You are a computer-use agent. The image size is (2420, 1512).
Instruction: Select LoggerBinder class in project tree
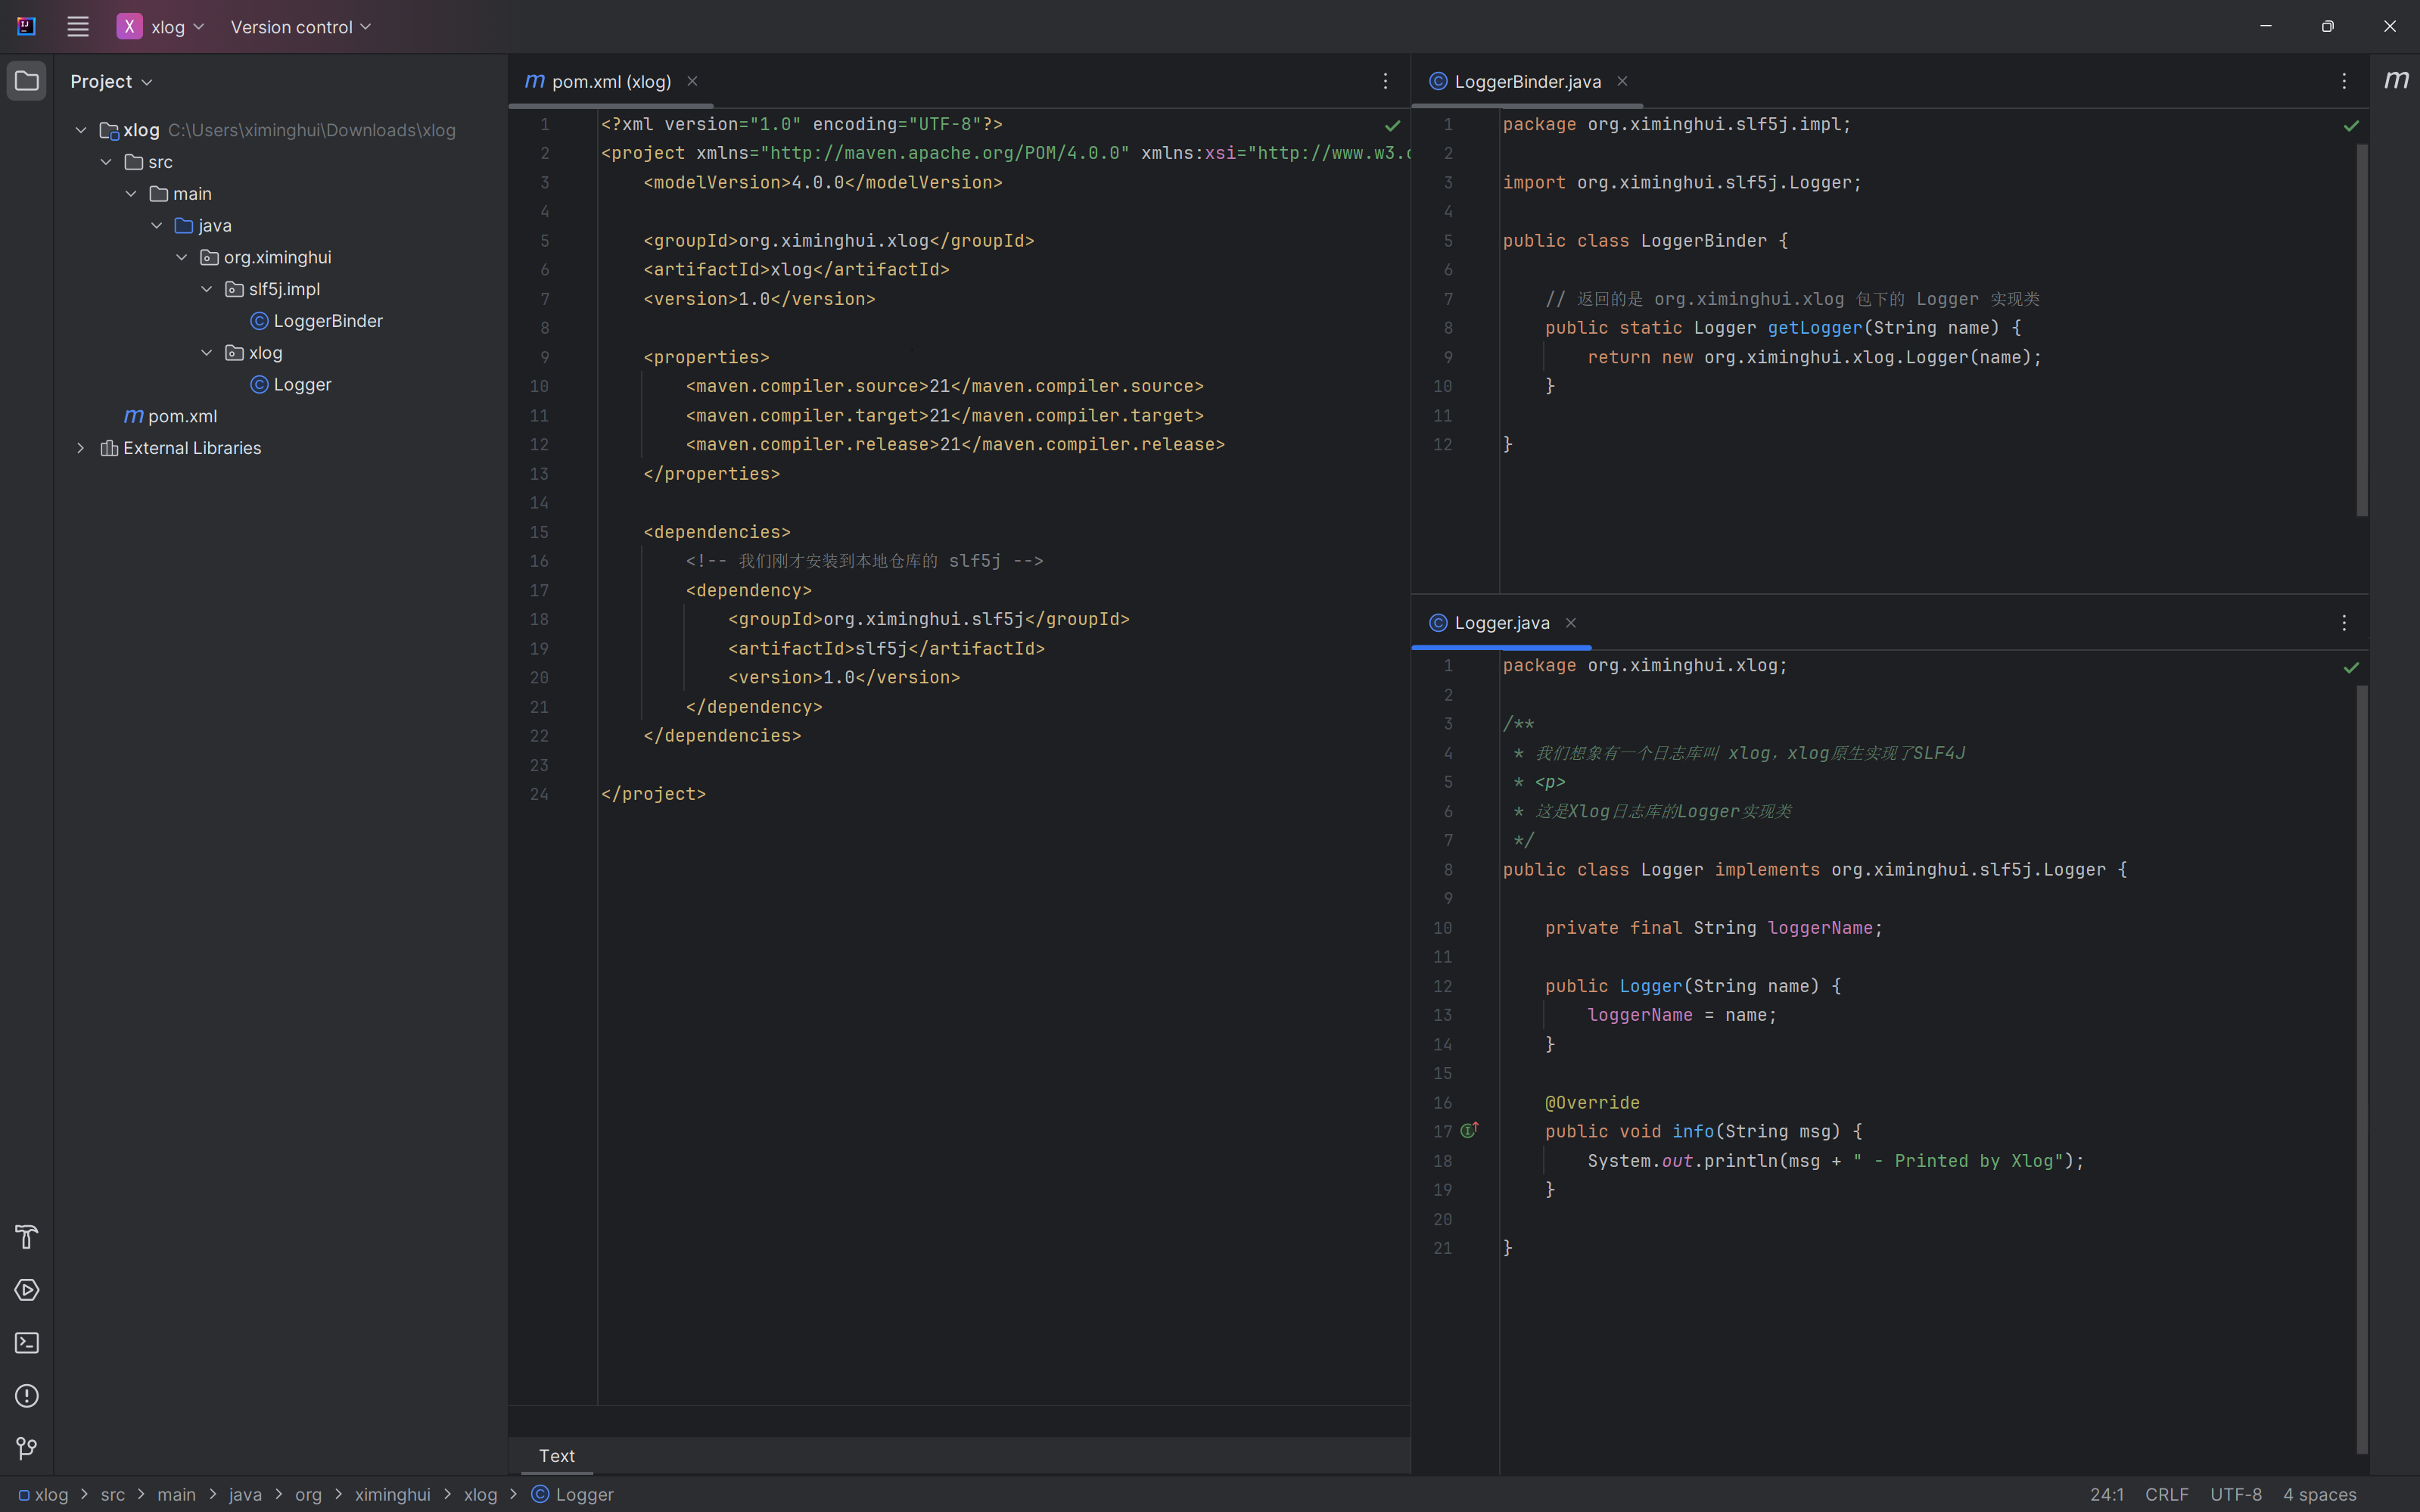(316, 321)
